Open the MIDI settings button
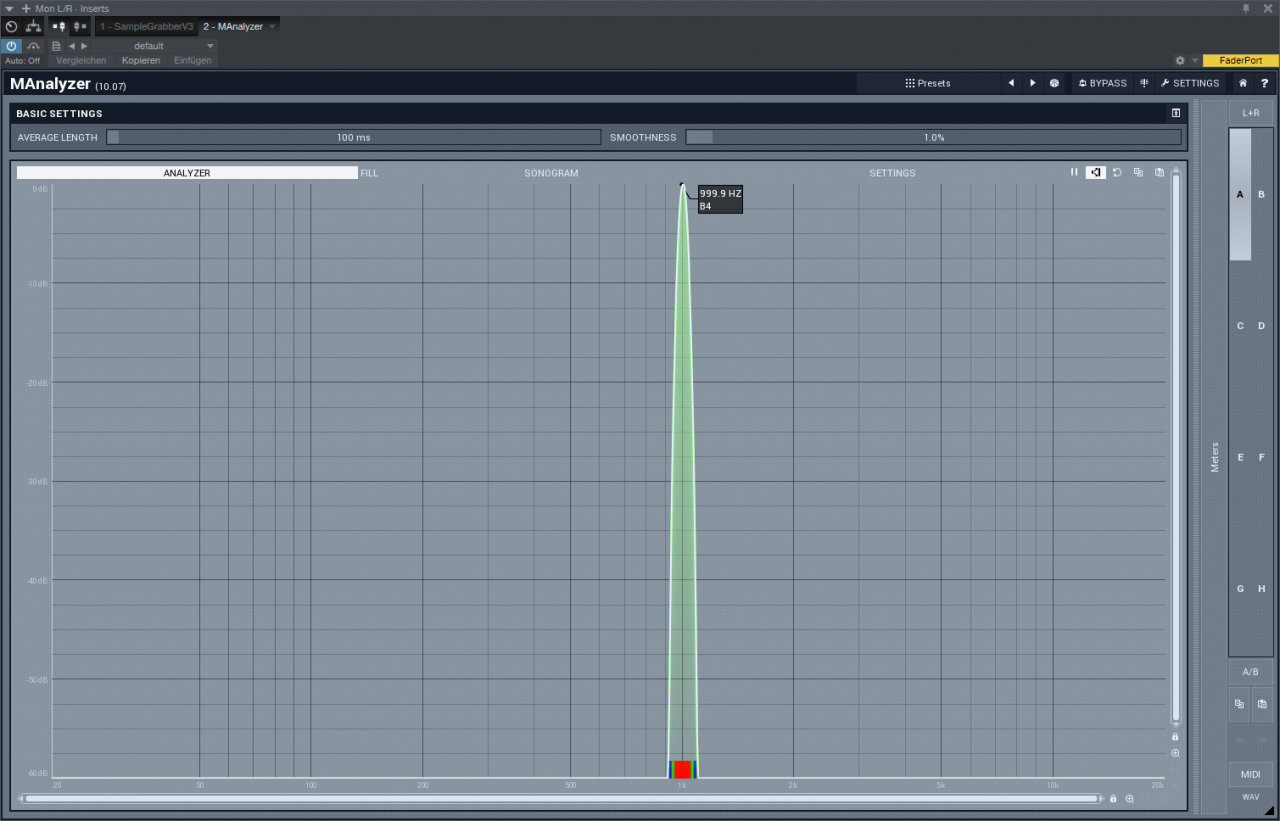Screen dimensions: 1280x821 point(1251,774)
